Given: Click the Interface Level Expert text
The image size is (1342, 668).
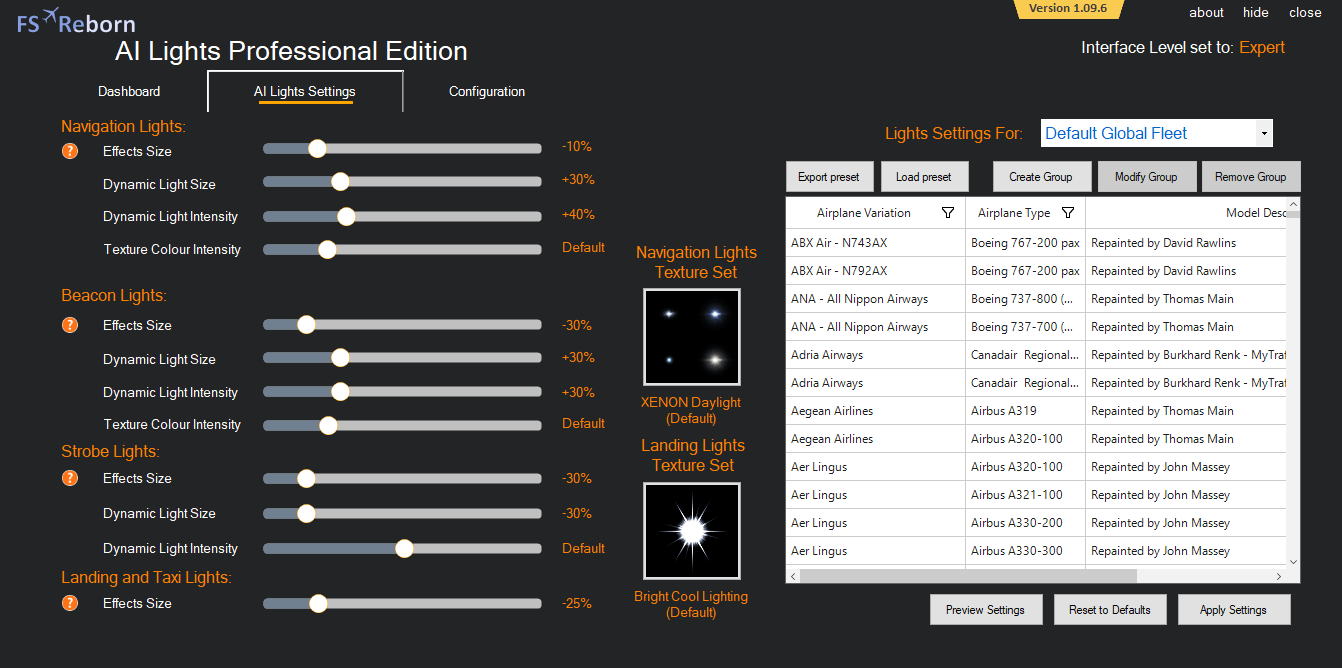Looking at the screenshot, I should point(1262,47).
